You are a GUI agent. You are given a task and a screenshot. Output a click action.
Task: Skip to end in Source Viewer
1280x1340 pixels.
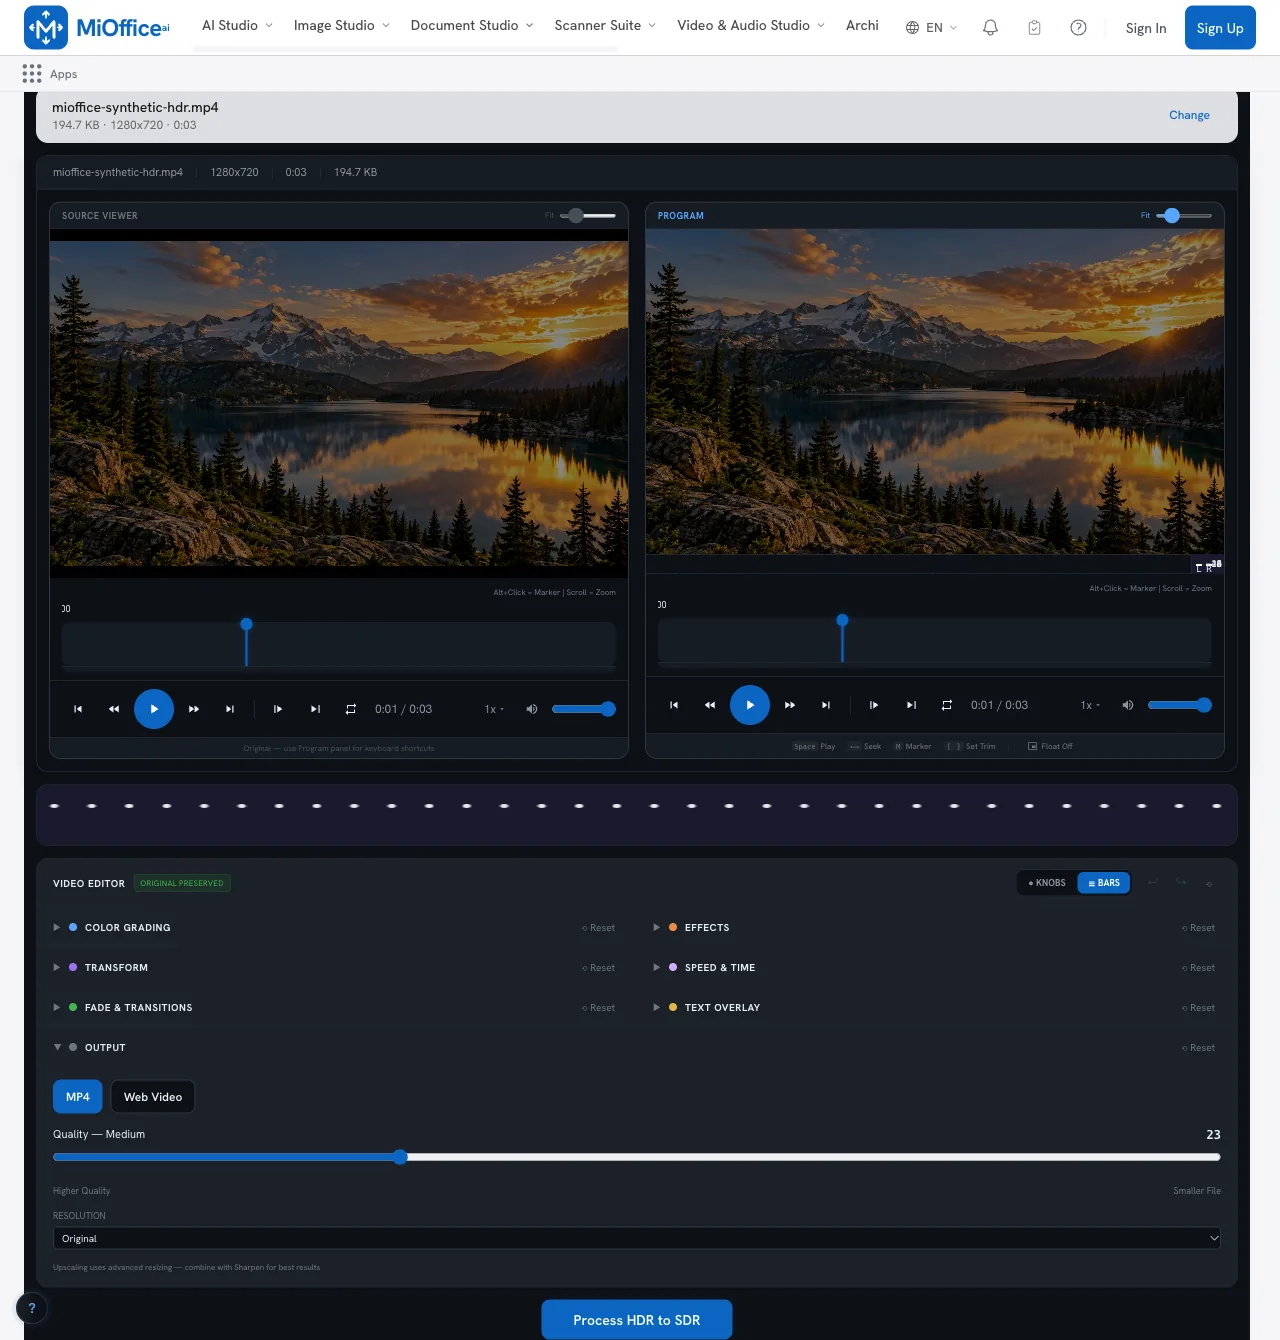[x=230, y=709]
